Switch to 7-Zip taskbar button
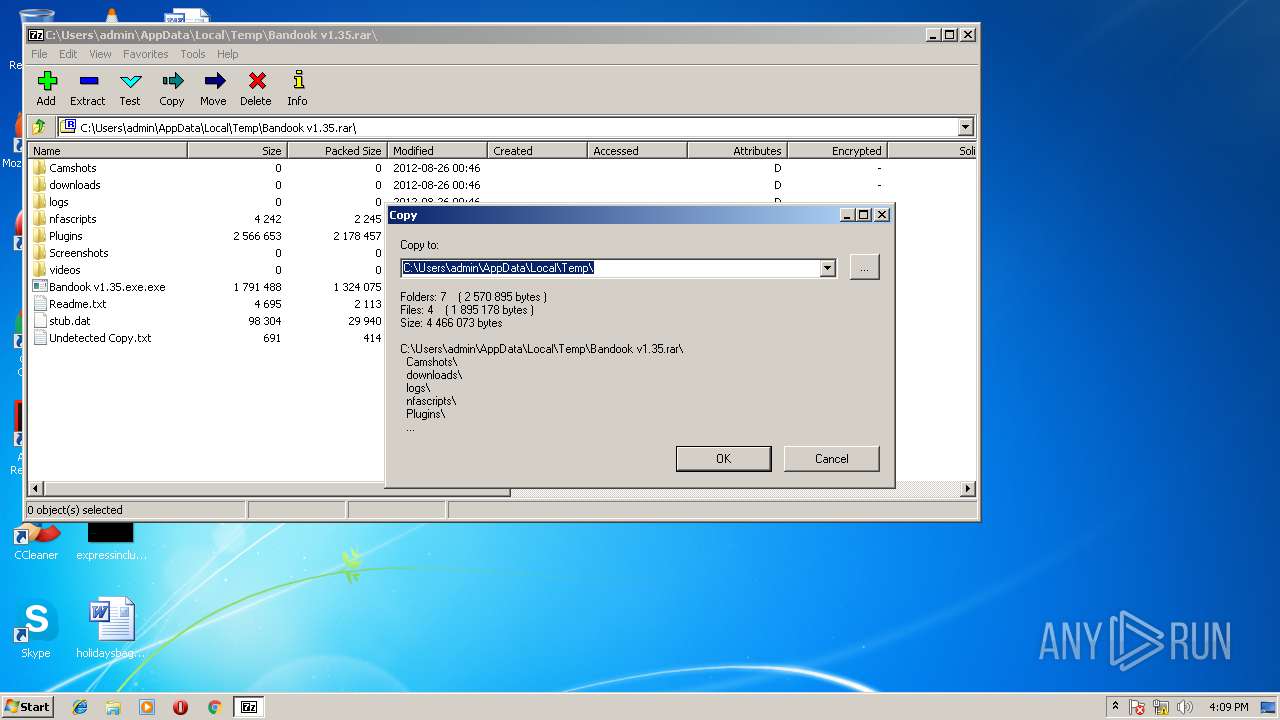 tap(249, 707)
